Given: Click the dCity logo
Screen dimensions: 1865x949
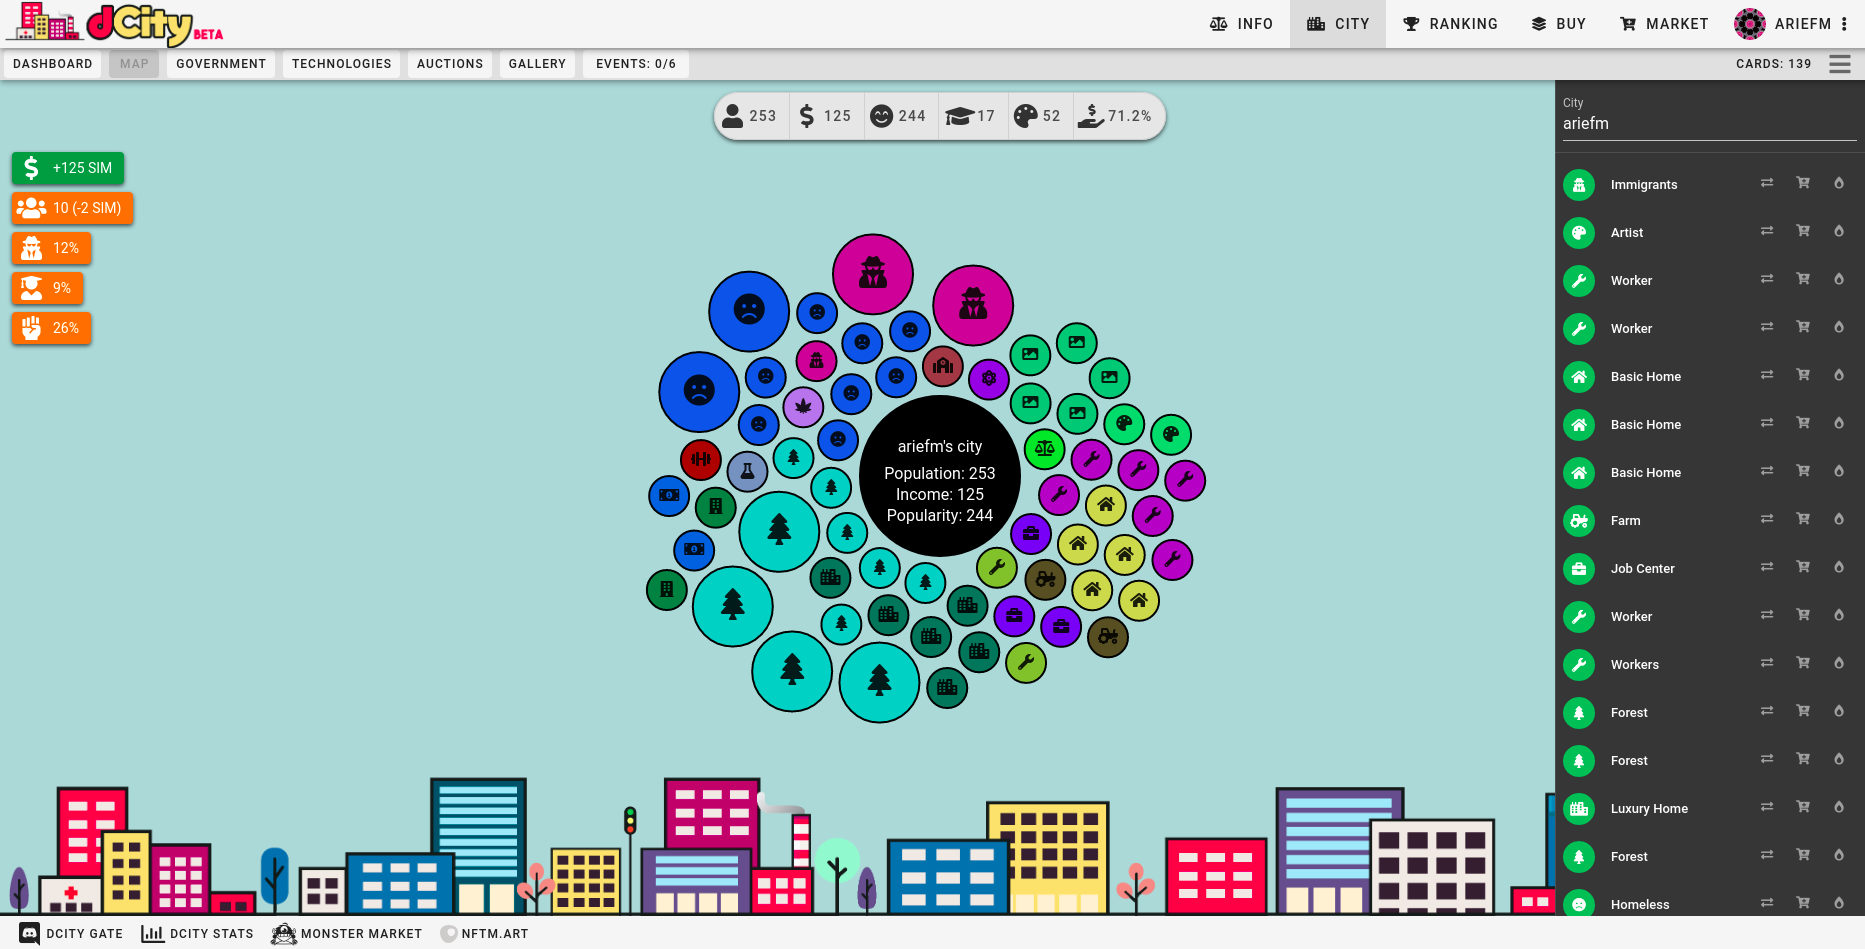Looking at the screenshot, I should pyautogui.click(x=115, y=24).
